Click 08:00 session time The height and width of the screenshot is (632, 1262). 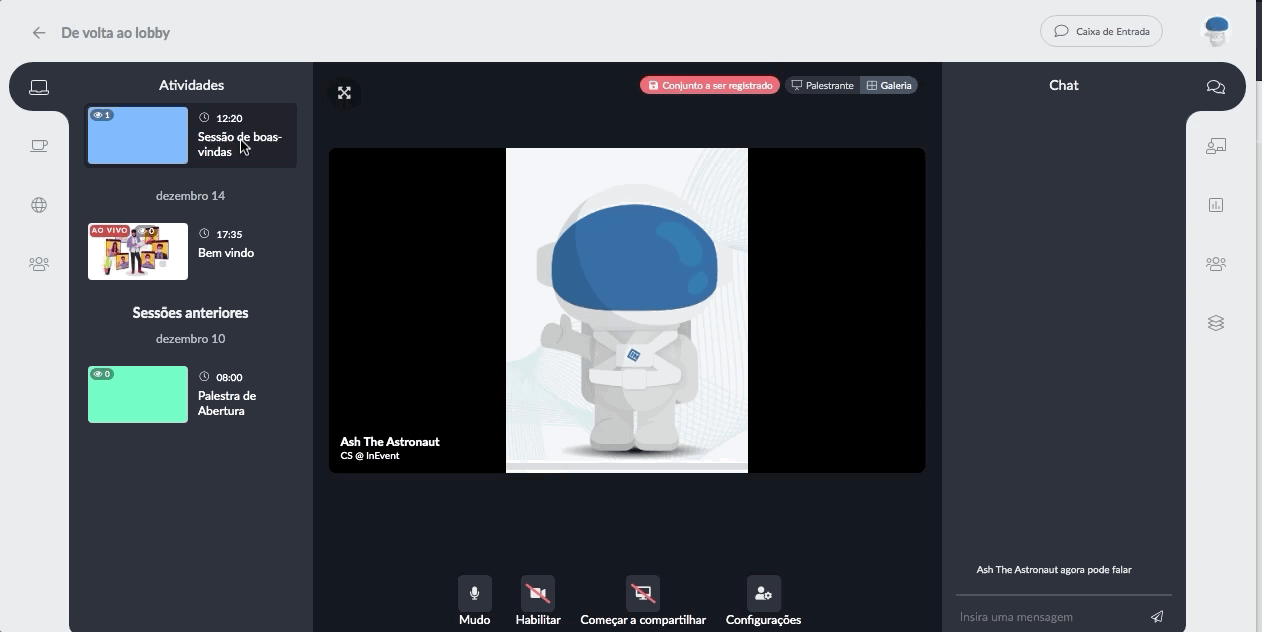tap(229, 377)
